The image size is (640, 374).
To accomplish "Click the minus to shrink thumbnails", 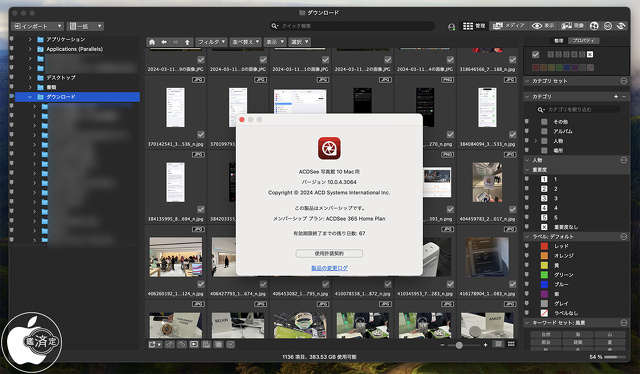I will [x=442, y=345].
